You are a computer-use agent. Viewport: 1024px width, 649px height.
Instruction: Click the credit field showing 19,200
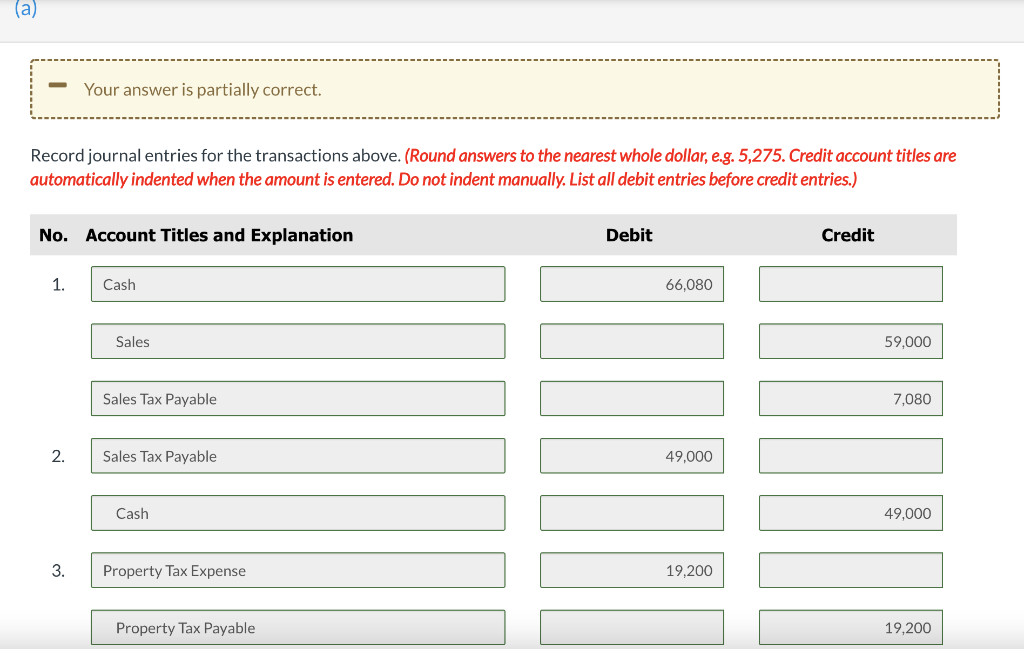point(850,627)
